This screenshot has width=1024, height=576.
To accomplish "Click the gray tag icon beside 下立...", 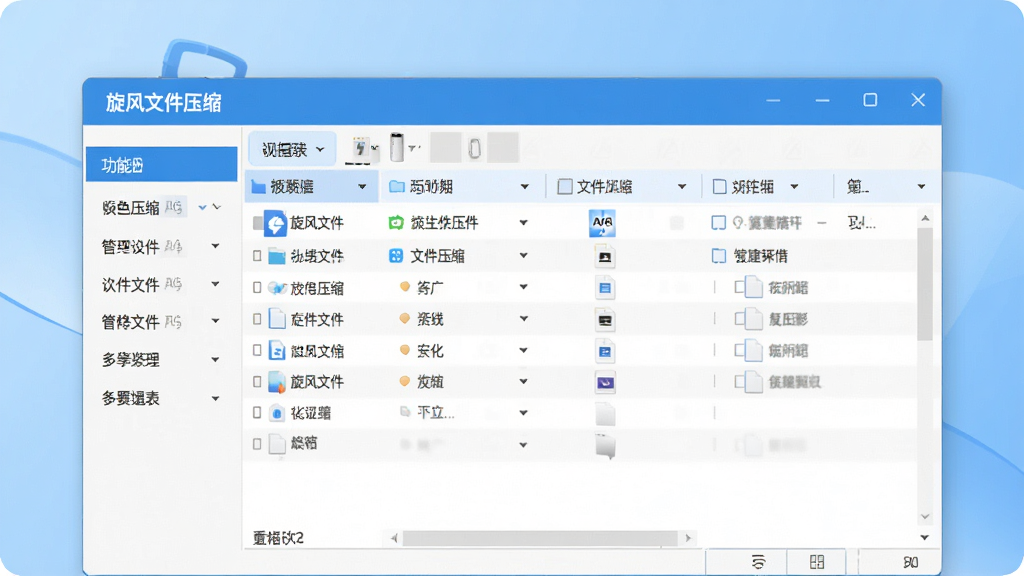I will point(405,411).
